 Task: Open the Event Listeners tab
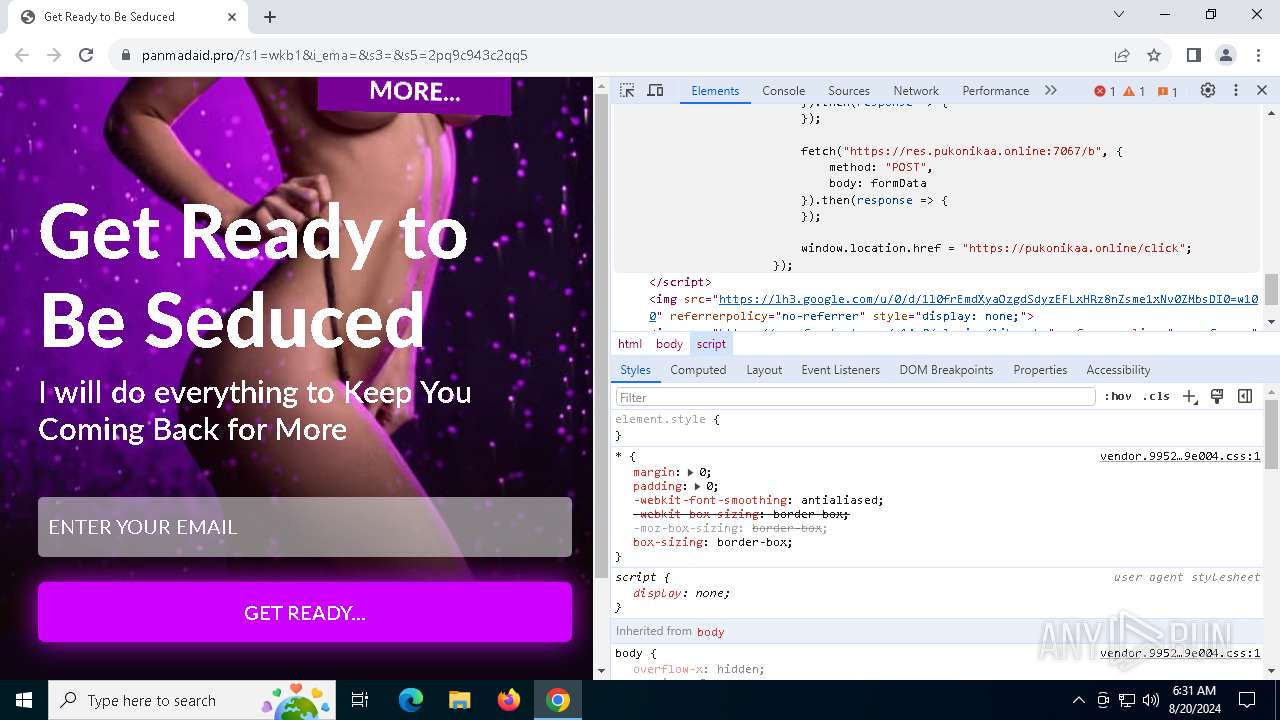click(x=840, y=369)
